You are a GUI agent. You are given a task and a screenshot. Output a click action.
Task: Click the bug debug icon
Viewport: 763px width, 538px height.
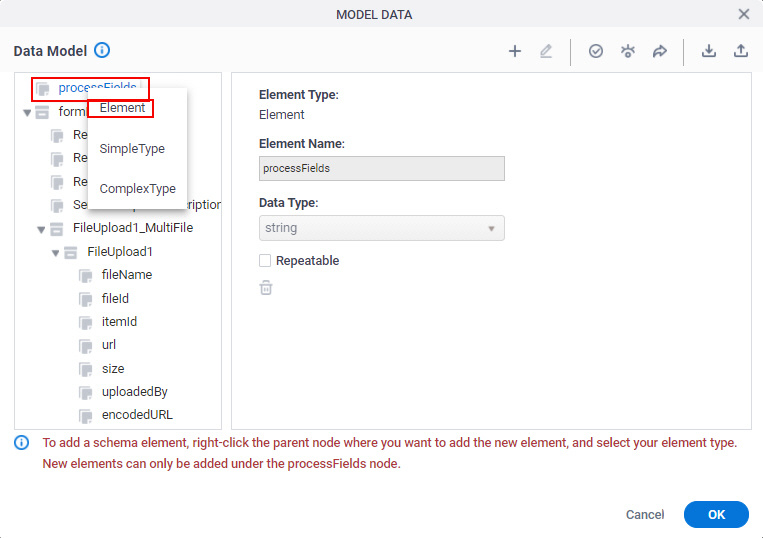(628, 51)
